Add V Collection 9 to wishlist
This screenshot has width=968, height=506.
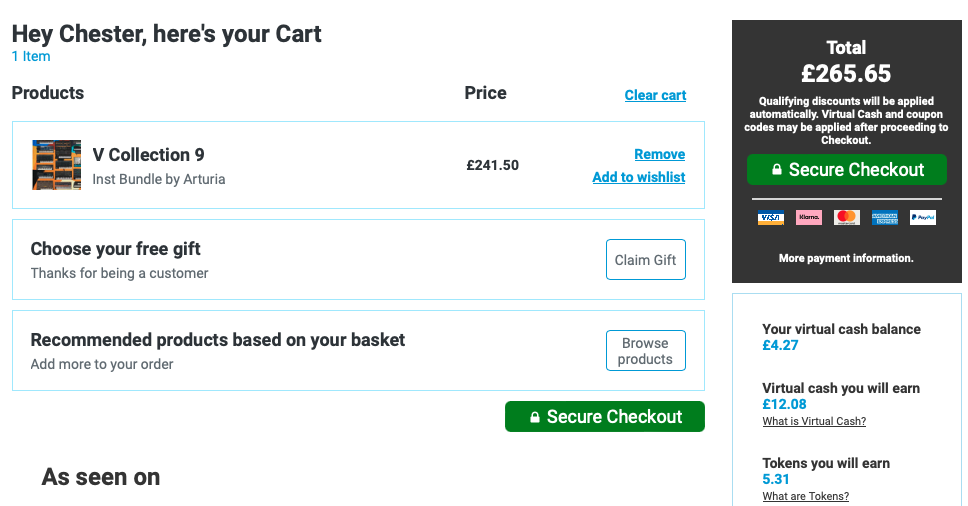[x=638, y=177]
